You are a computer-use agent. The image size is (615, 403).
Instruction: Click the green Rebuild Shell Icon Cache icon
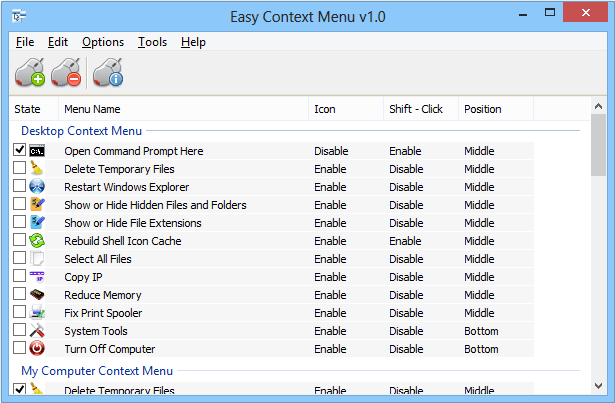click(37, 241)
